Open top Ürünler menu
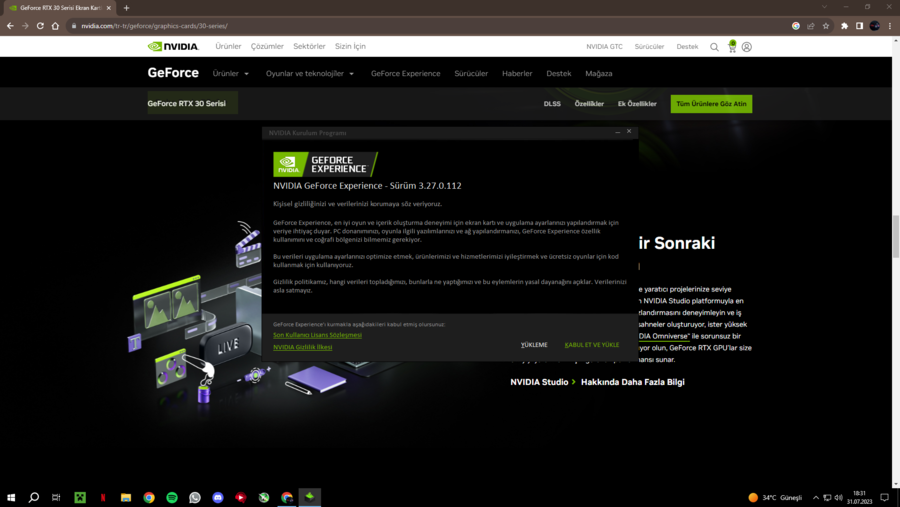This screenshot has height=507, width=900. tap(228, 47)
